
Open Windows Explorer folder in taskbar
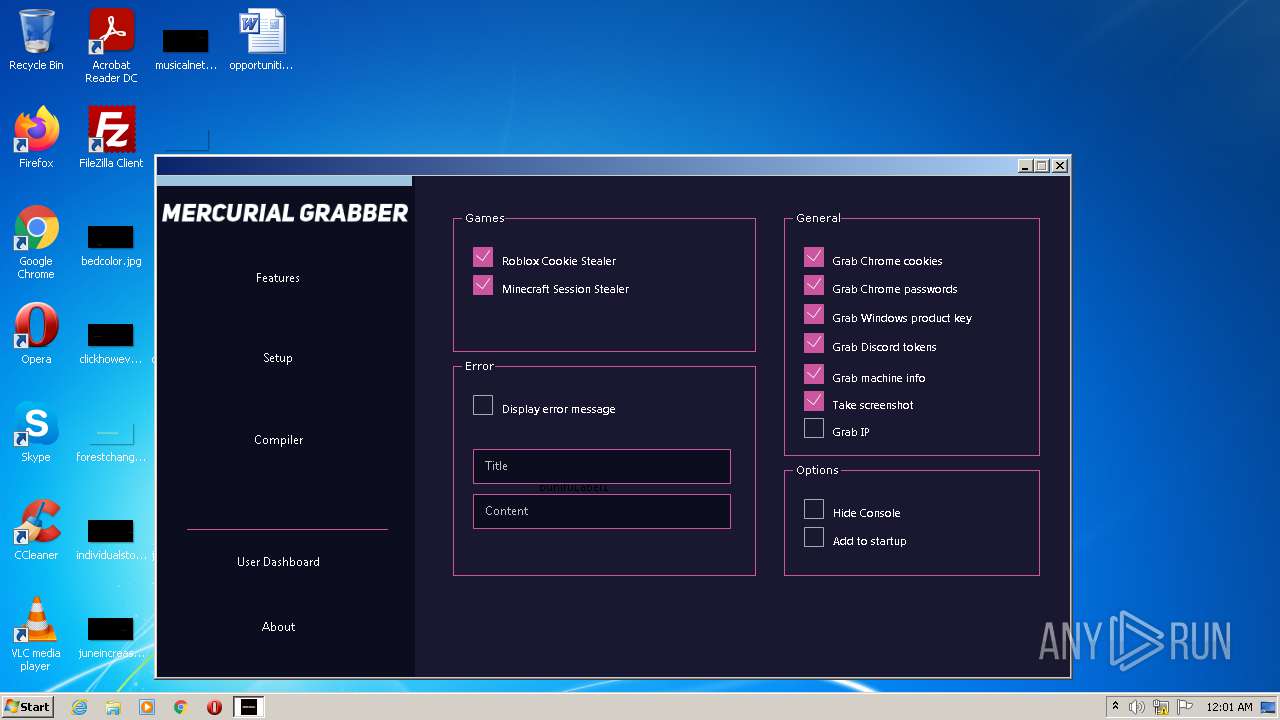coord(113,707)
